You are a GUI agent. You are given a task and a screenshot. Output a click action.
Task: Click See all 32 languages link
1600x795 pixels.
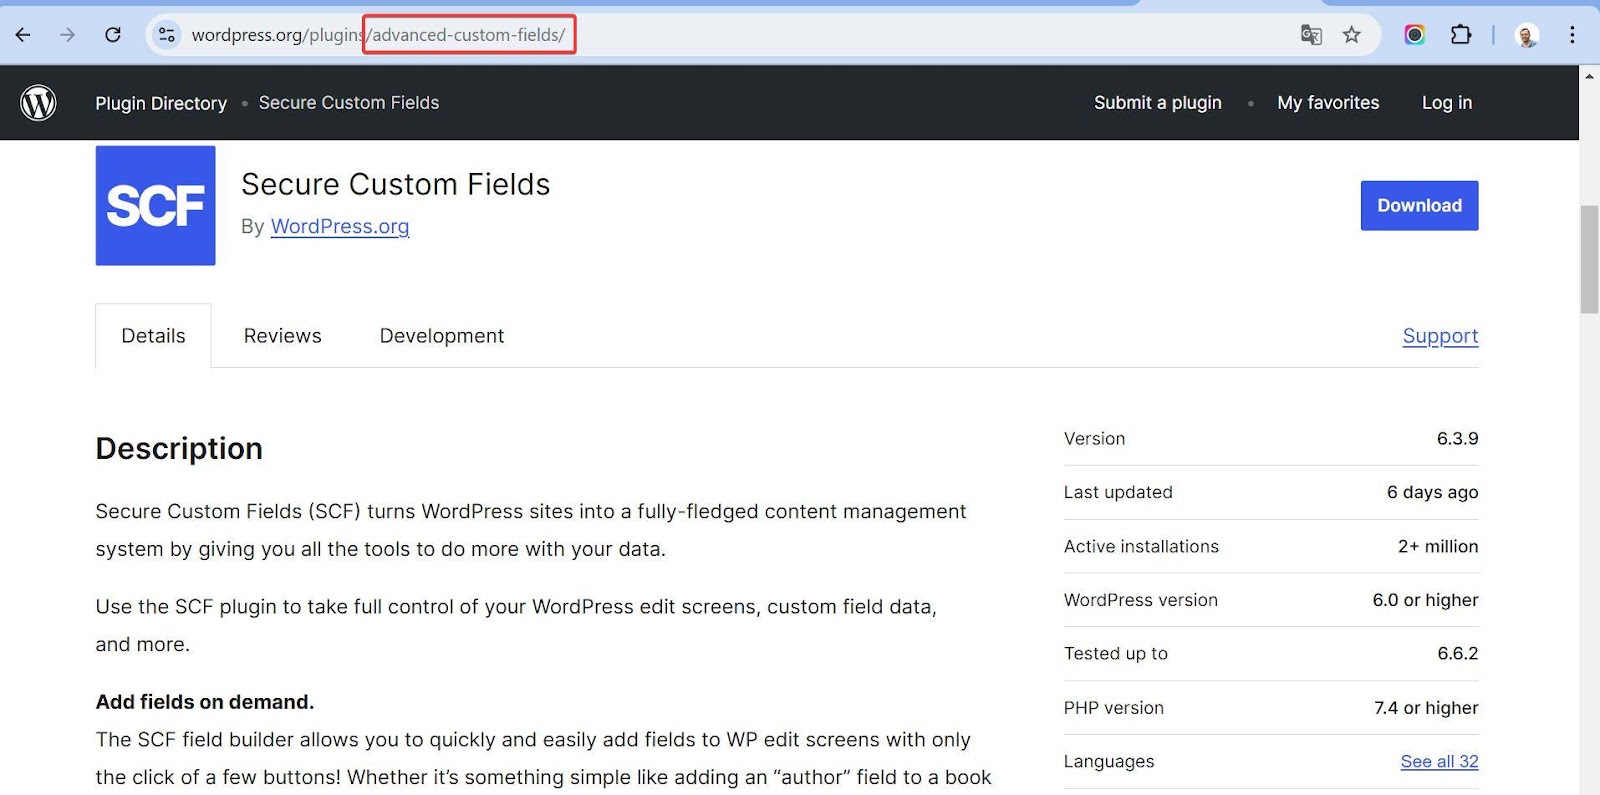click(1439, 762)
